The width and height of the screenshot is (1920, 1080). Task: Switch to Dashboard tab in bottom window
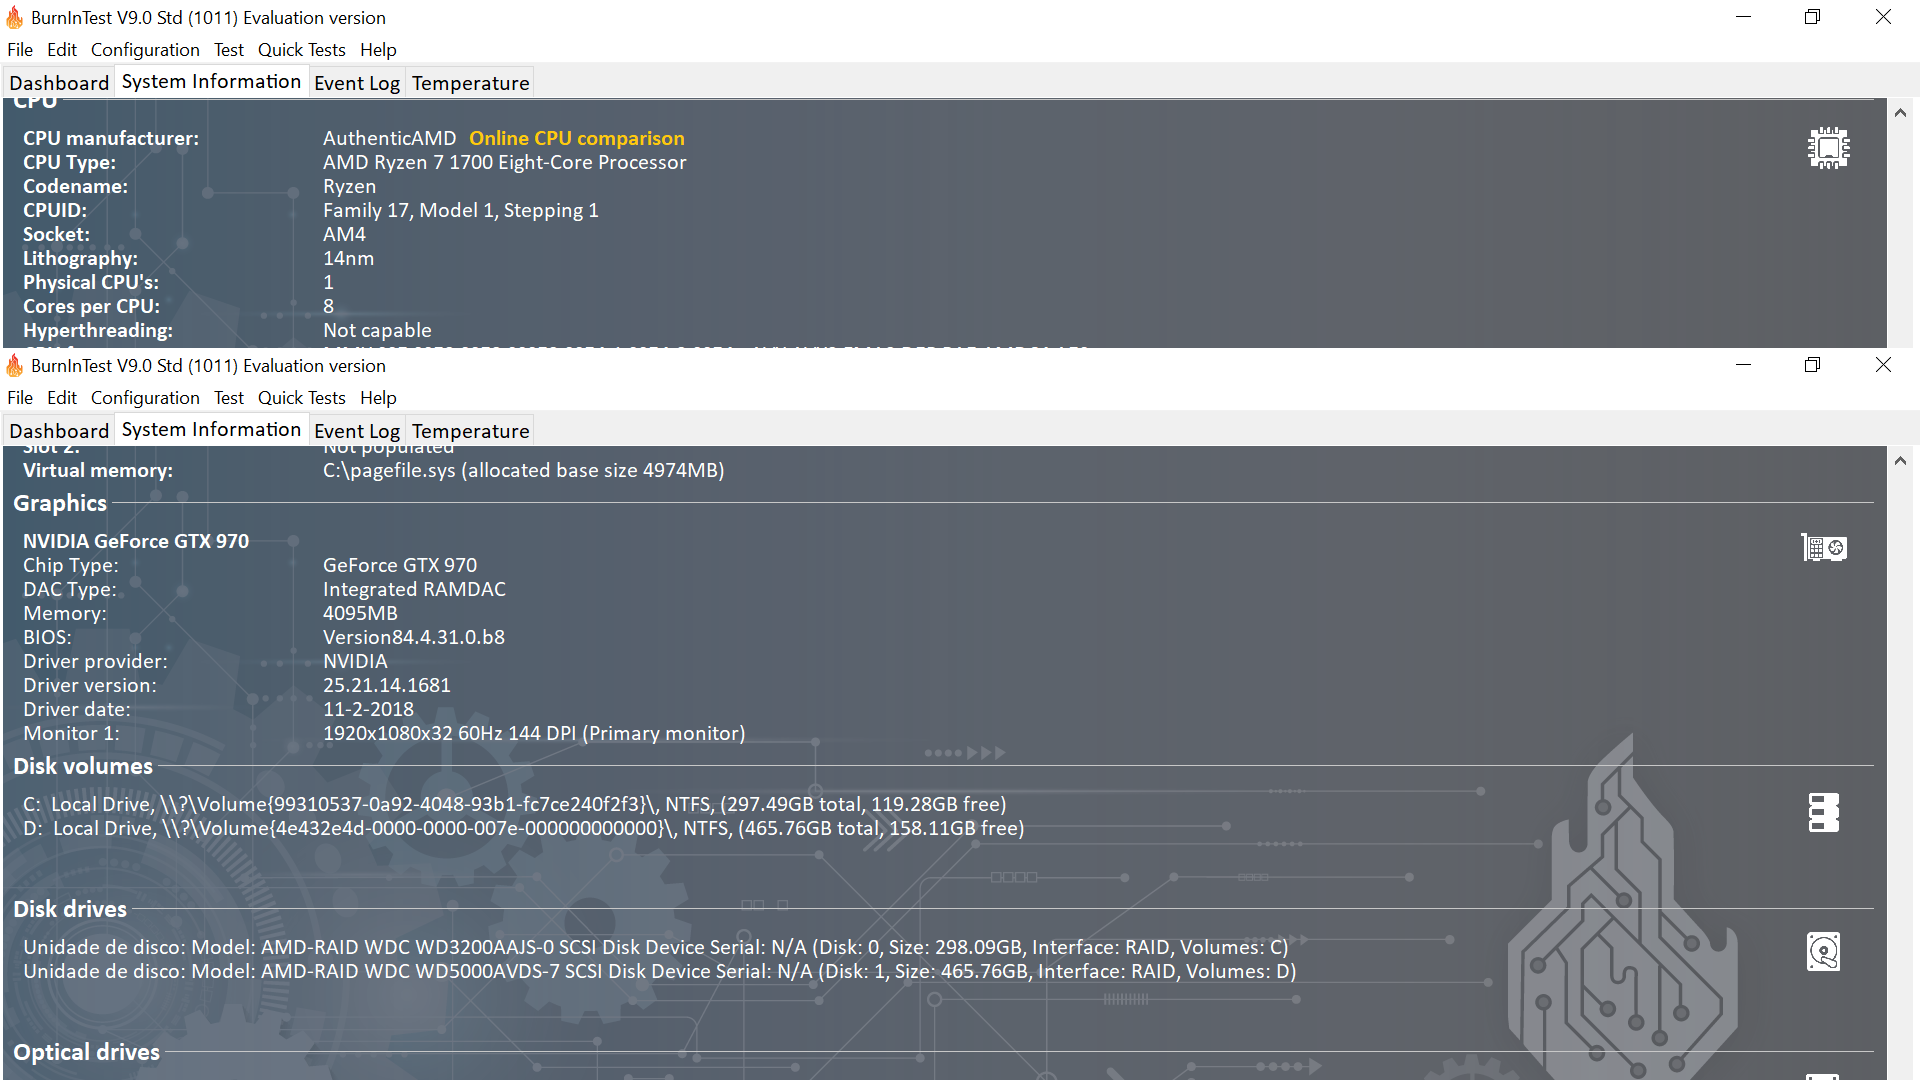(x=59, y=431)
